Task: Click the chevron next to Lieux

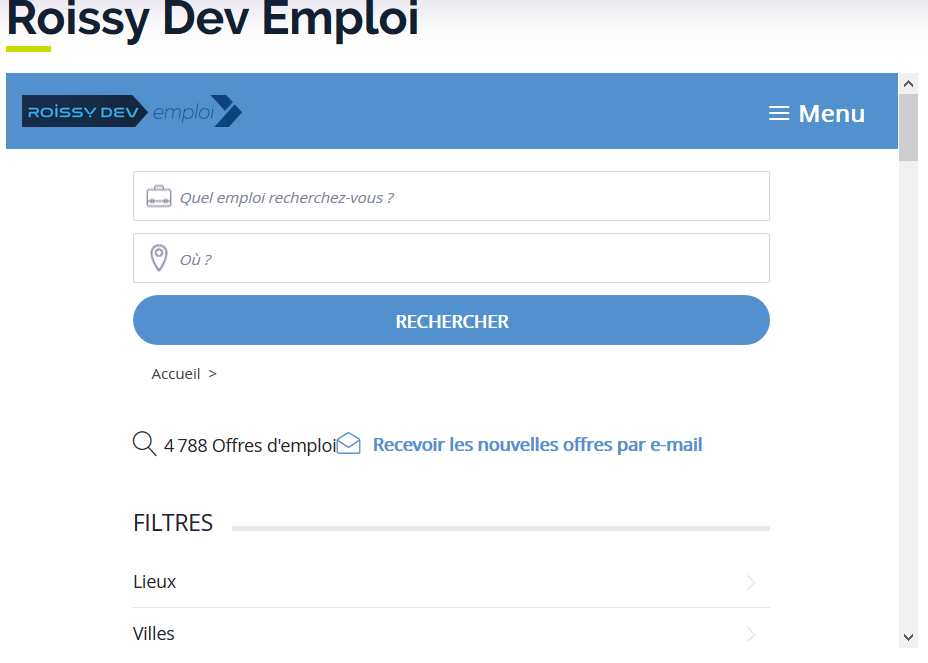Action: (x=751, y=582)
